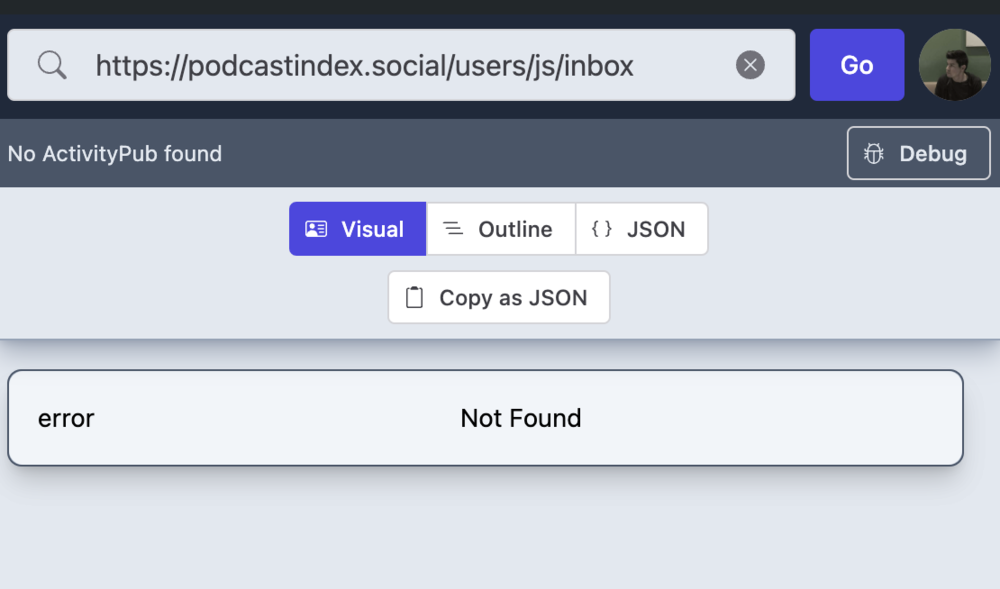The image size is (1000, 589).
Task: Click the 'Not Found' value text
Action: 520,418
